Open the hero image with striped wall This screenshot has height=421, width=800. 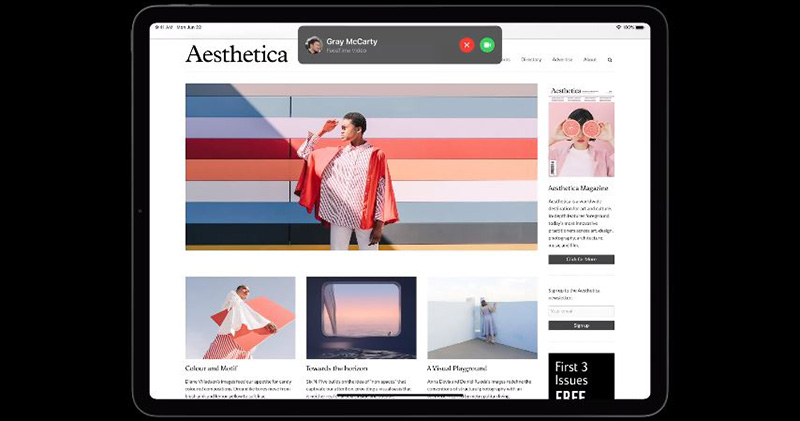(x=361, y=167)
